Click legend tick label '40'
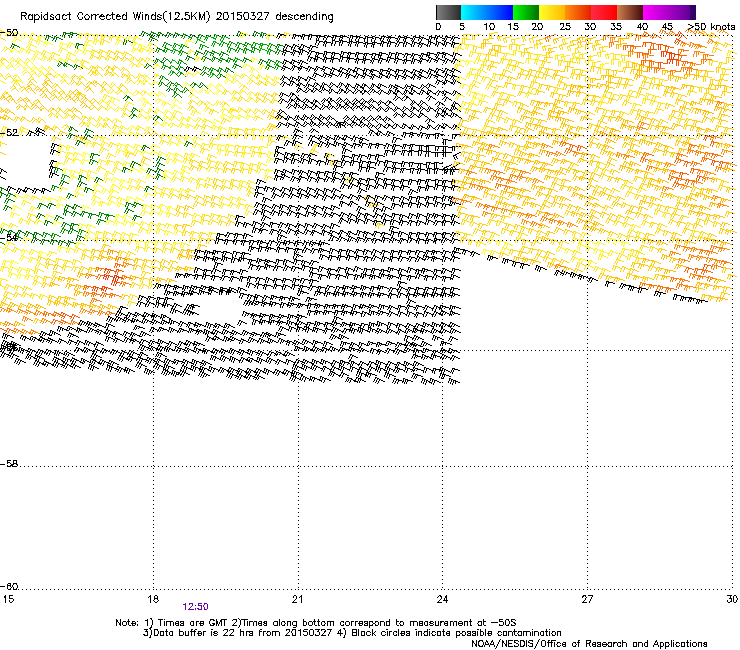Image resolution: width=740 pixels, height=650 pixels. [642, 27]
